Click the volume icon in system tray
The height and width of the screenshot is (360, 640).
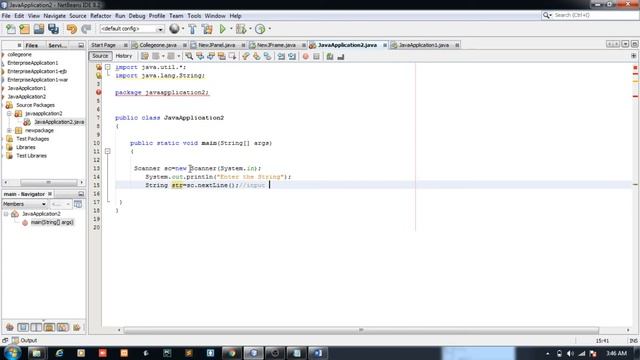click(x=570, y=353)
